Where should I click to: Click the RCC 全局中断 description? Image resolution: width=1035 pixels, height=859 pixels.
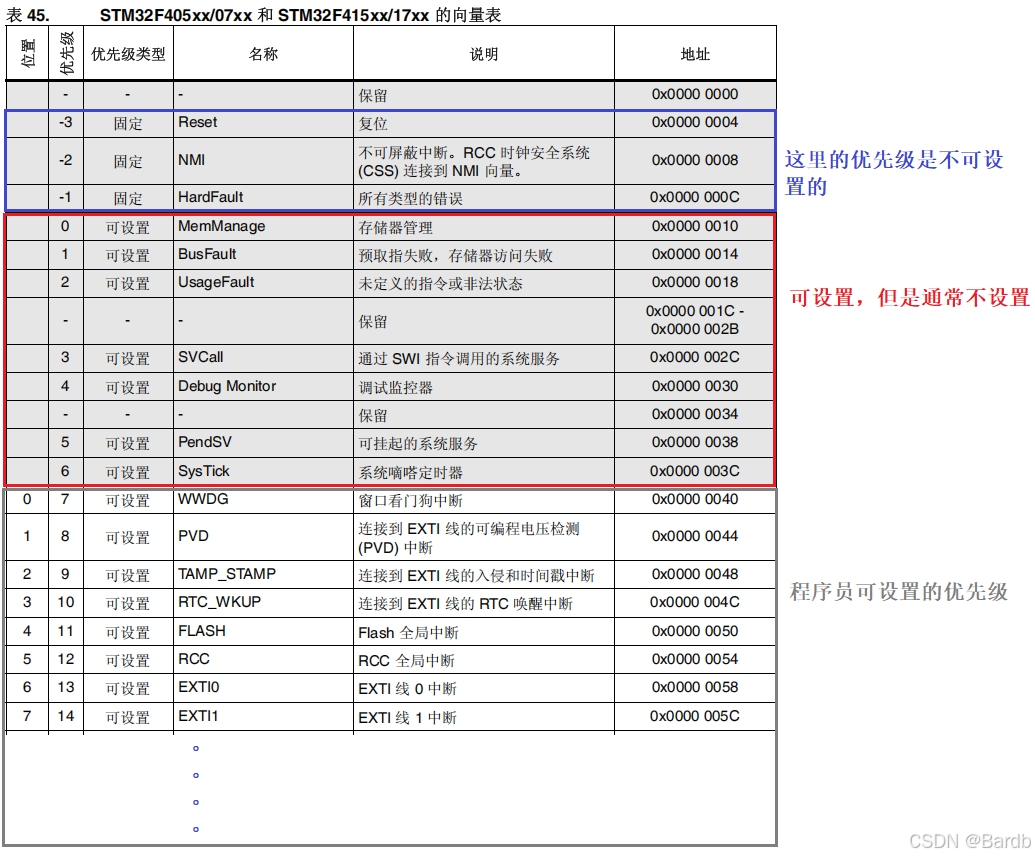pyautogui.click(x=407, y=661)
